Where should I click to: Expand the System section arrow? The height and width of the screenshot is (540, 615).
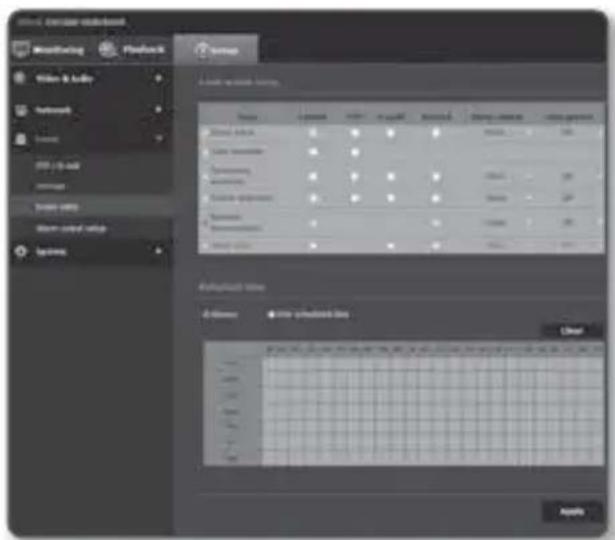click(158, 251)
